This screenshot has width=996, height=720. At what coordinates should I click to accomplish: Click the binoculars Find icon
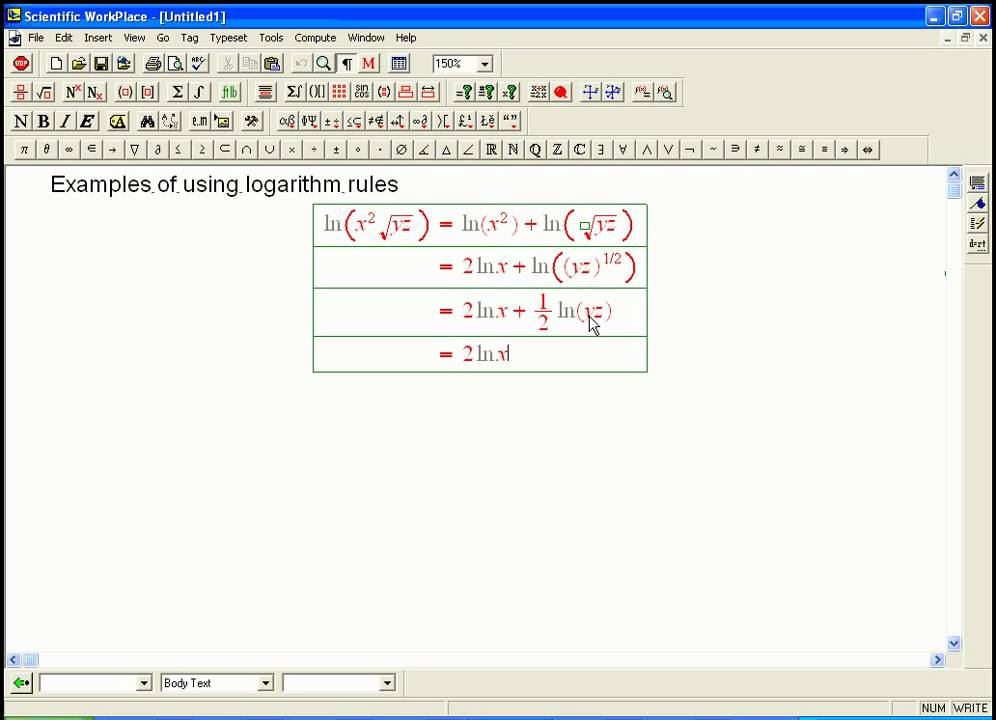[x=147, y=121]
